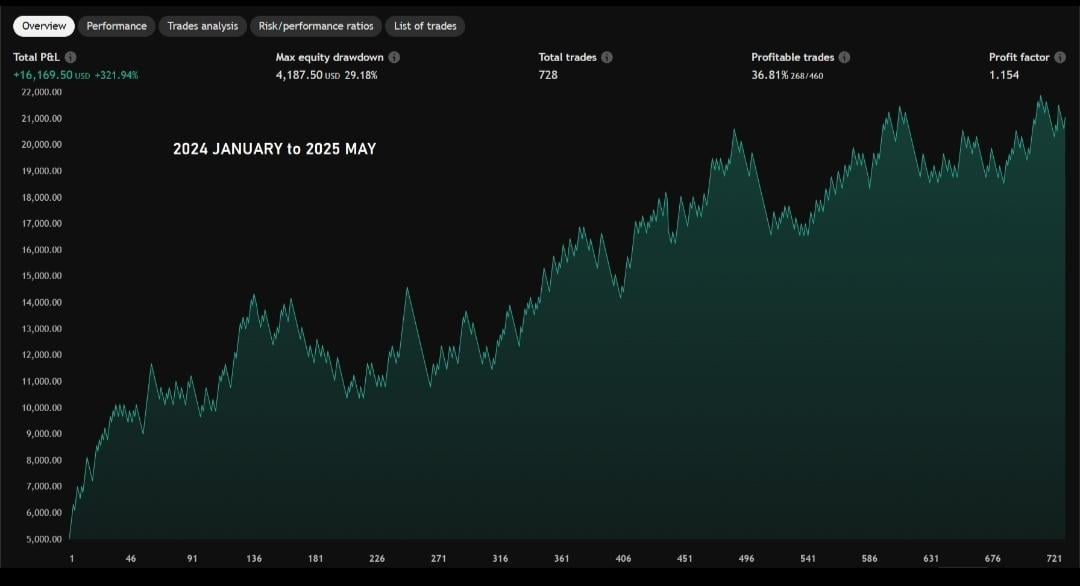Viewport: 1080px width, 586px height.
Task: Open the info icon beside Total P&L
Action: 70,58
